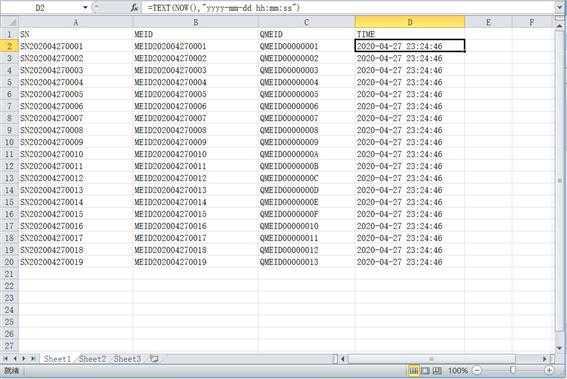Select cell MEID202004270005
This screenshot has height=379, width=567.
pyautogui.click(x=195, y=94)
